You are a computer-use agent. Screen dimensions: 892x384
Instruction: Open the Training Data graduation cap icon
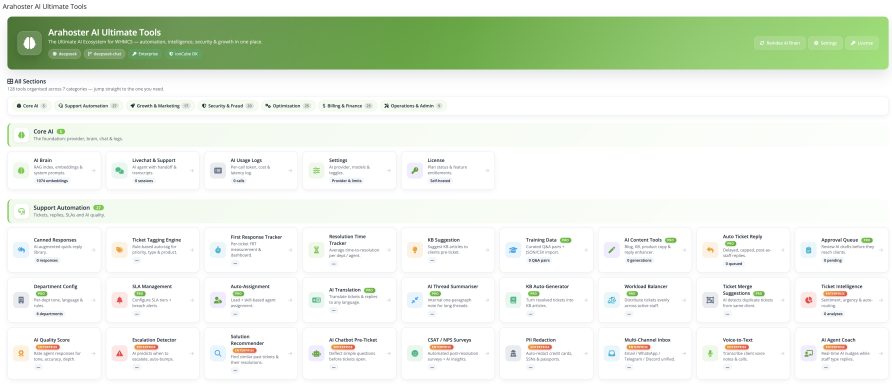[514, 250]
